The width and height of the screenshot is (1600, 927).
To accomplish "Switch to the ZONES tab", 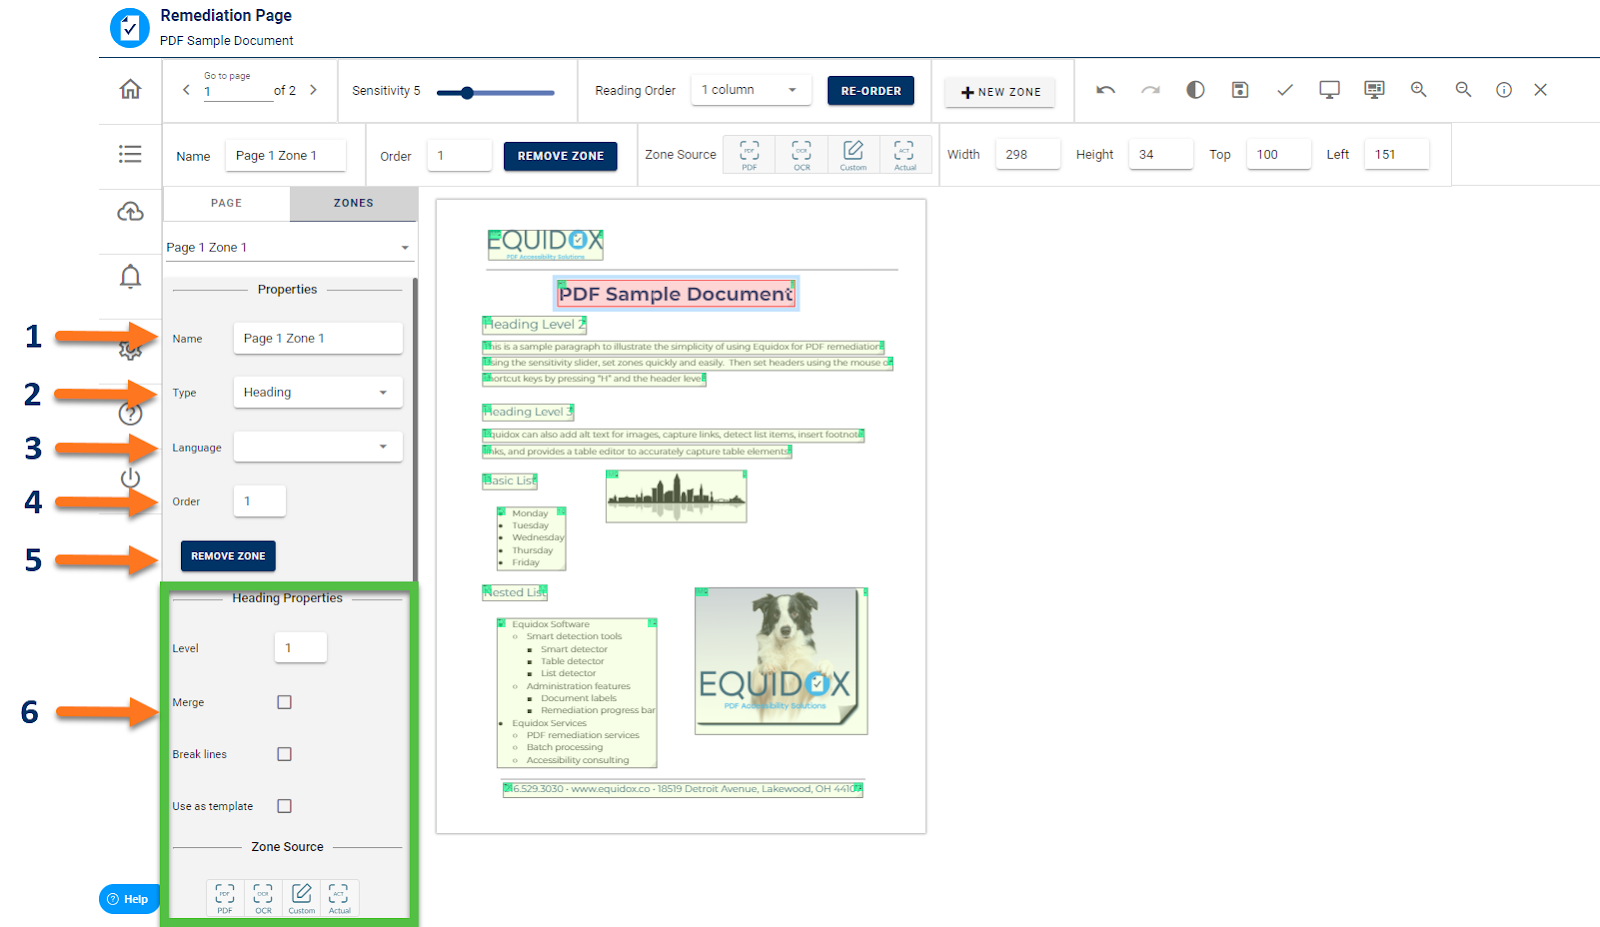I will [x=354, y=203].
